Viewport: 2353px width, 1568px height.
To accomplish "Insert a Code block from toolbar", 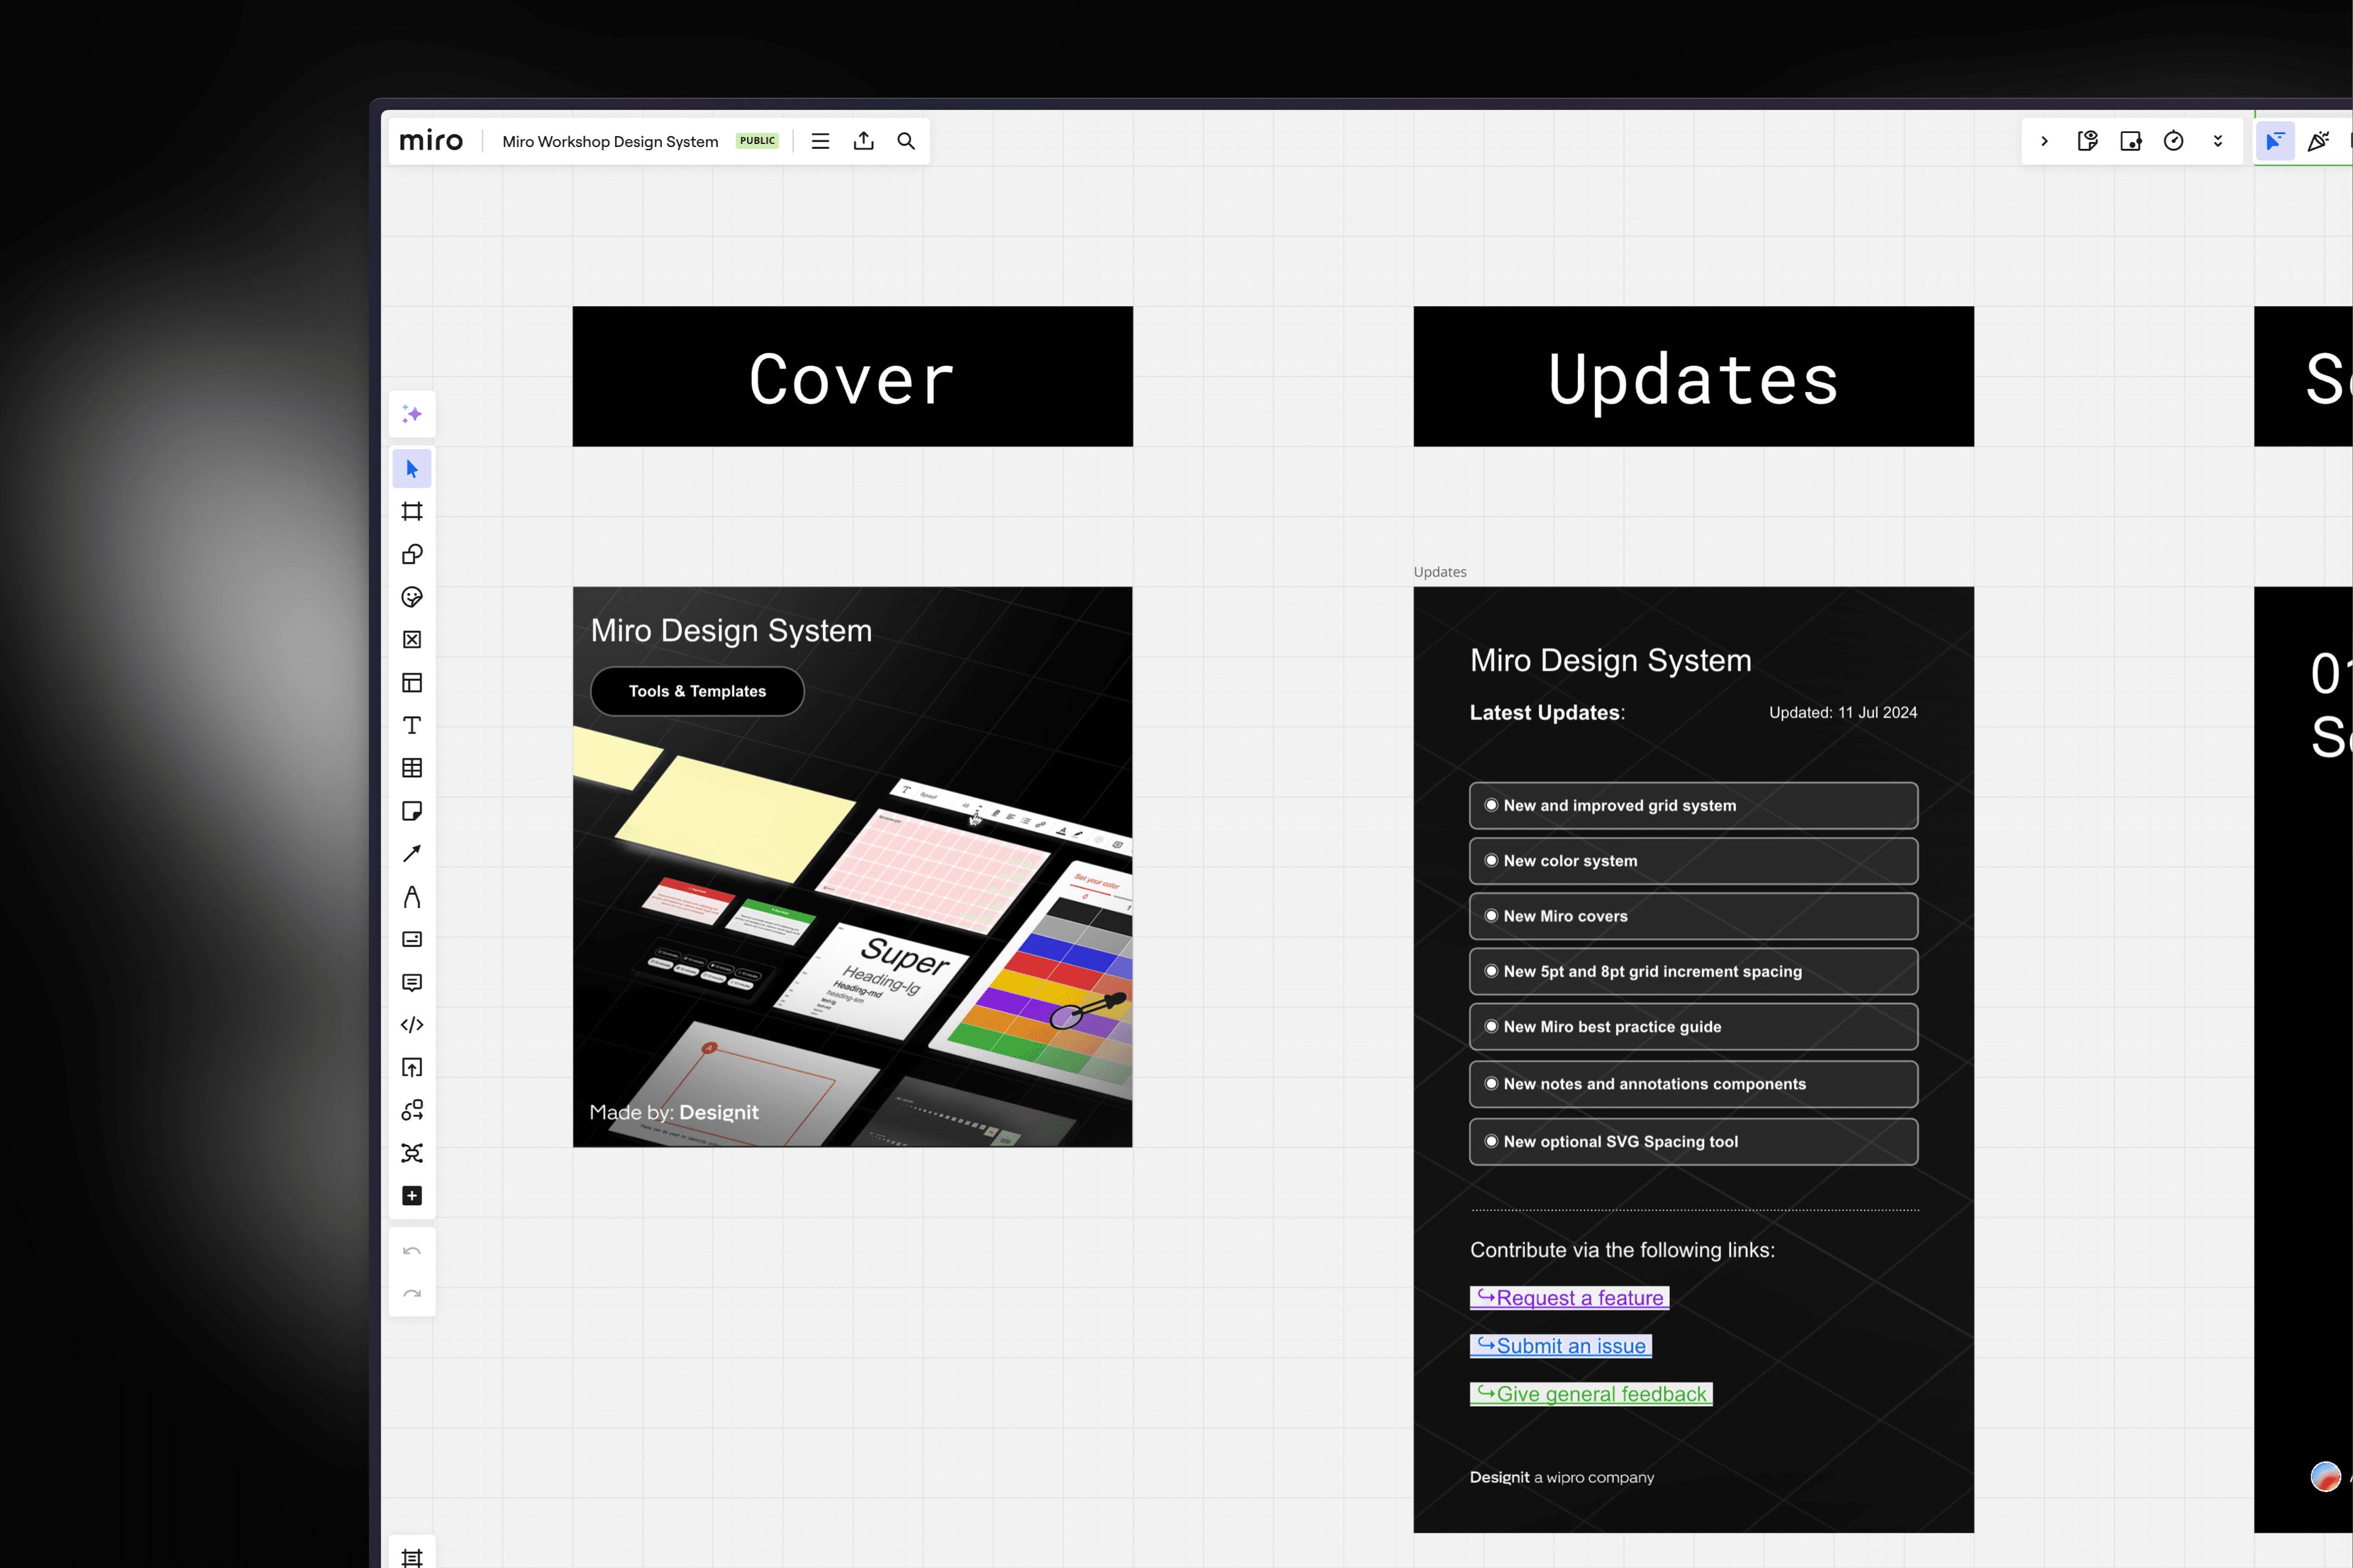I will coord(412,1025).
